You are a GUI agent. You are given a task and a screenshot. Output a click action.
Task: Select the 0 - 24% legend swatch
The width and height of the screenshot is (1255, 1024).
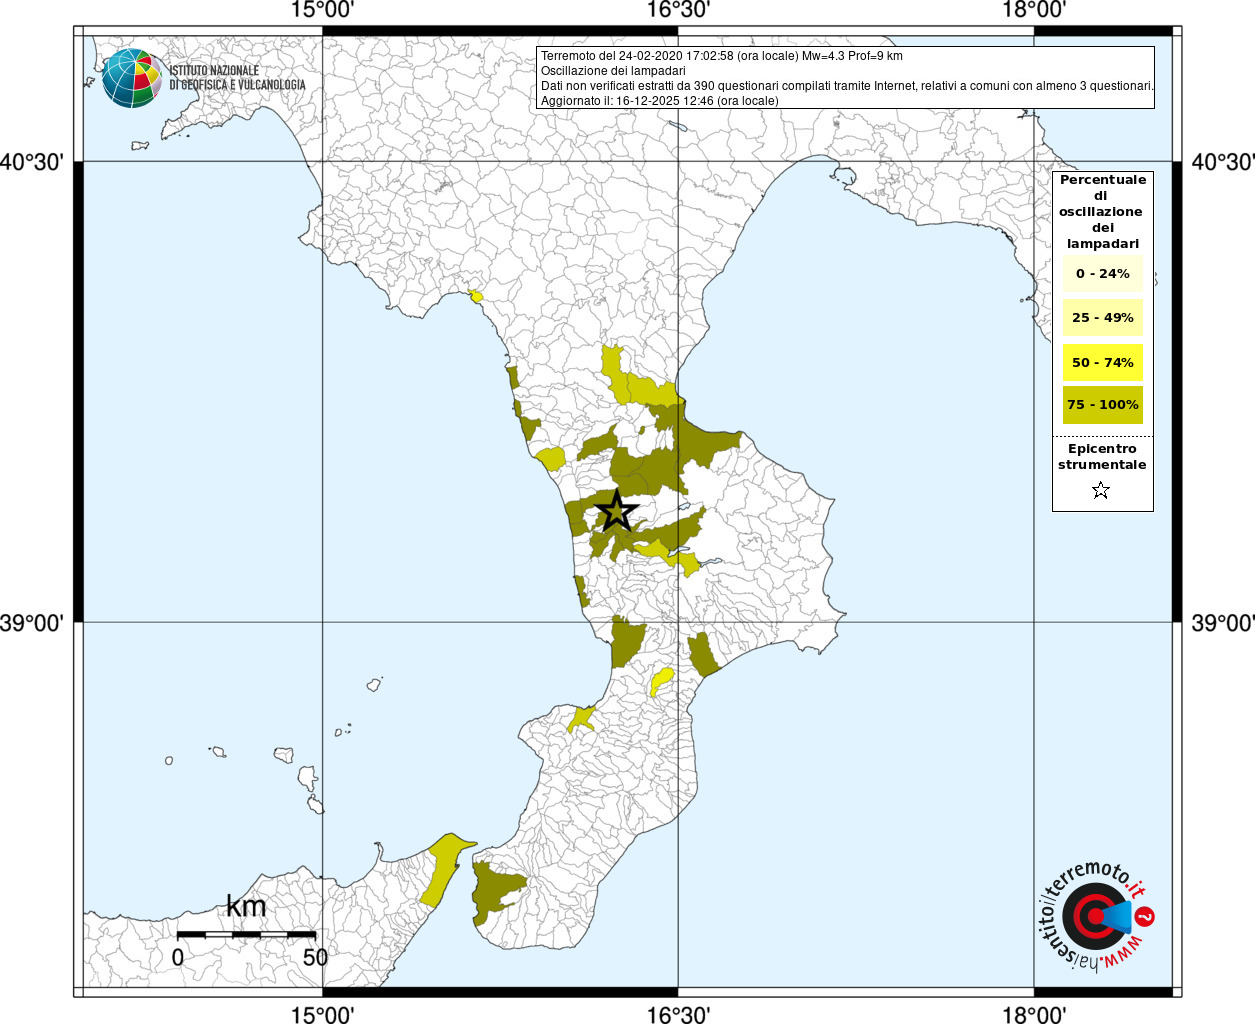[x=1102, y=273]
